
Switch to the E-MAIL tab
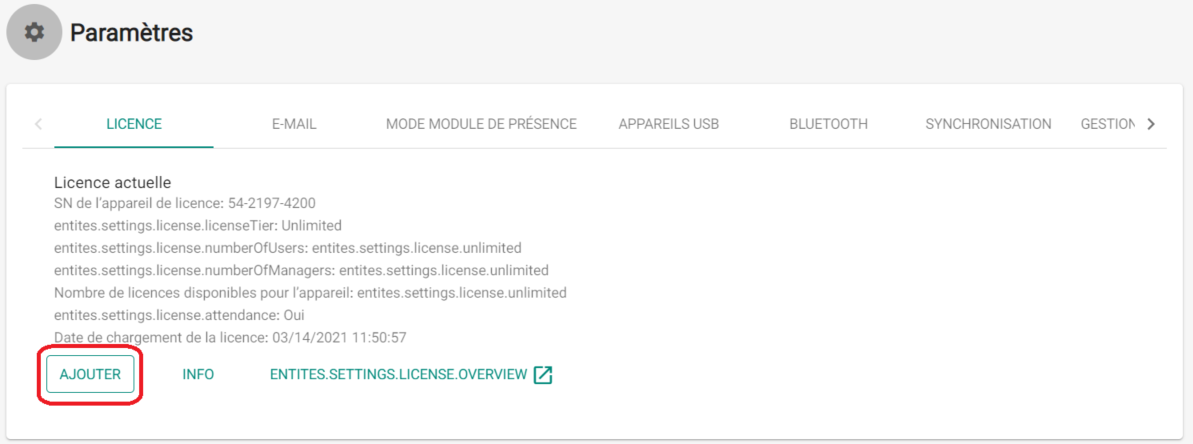click(294, 124)
